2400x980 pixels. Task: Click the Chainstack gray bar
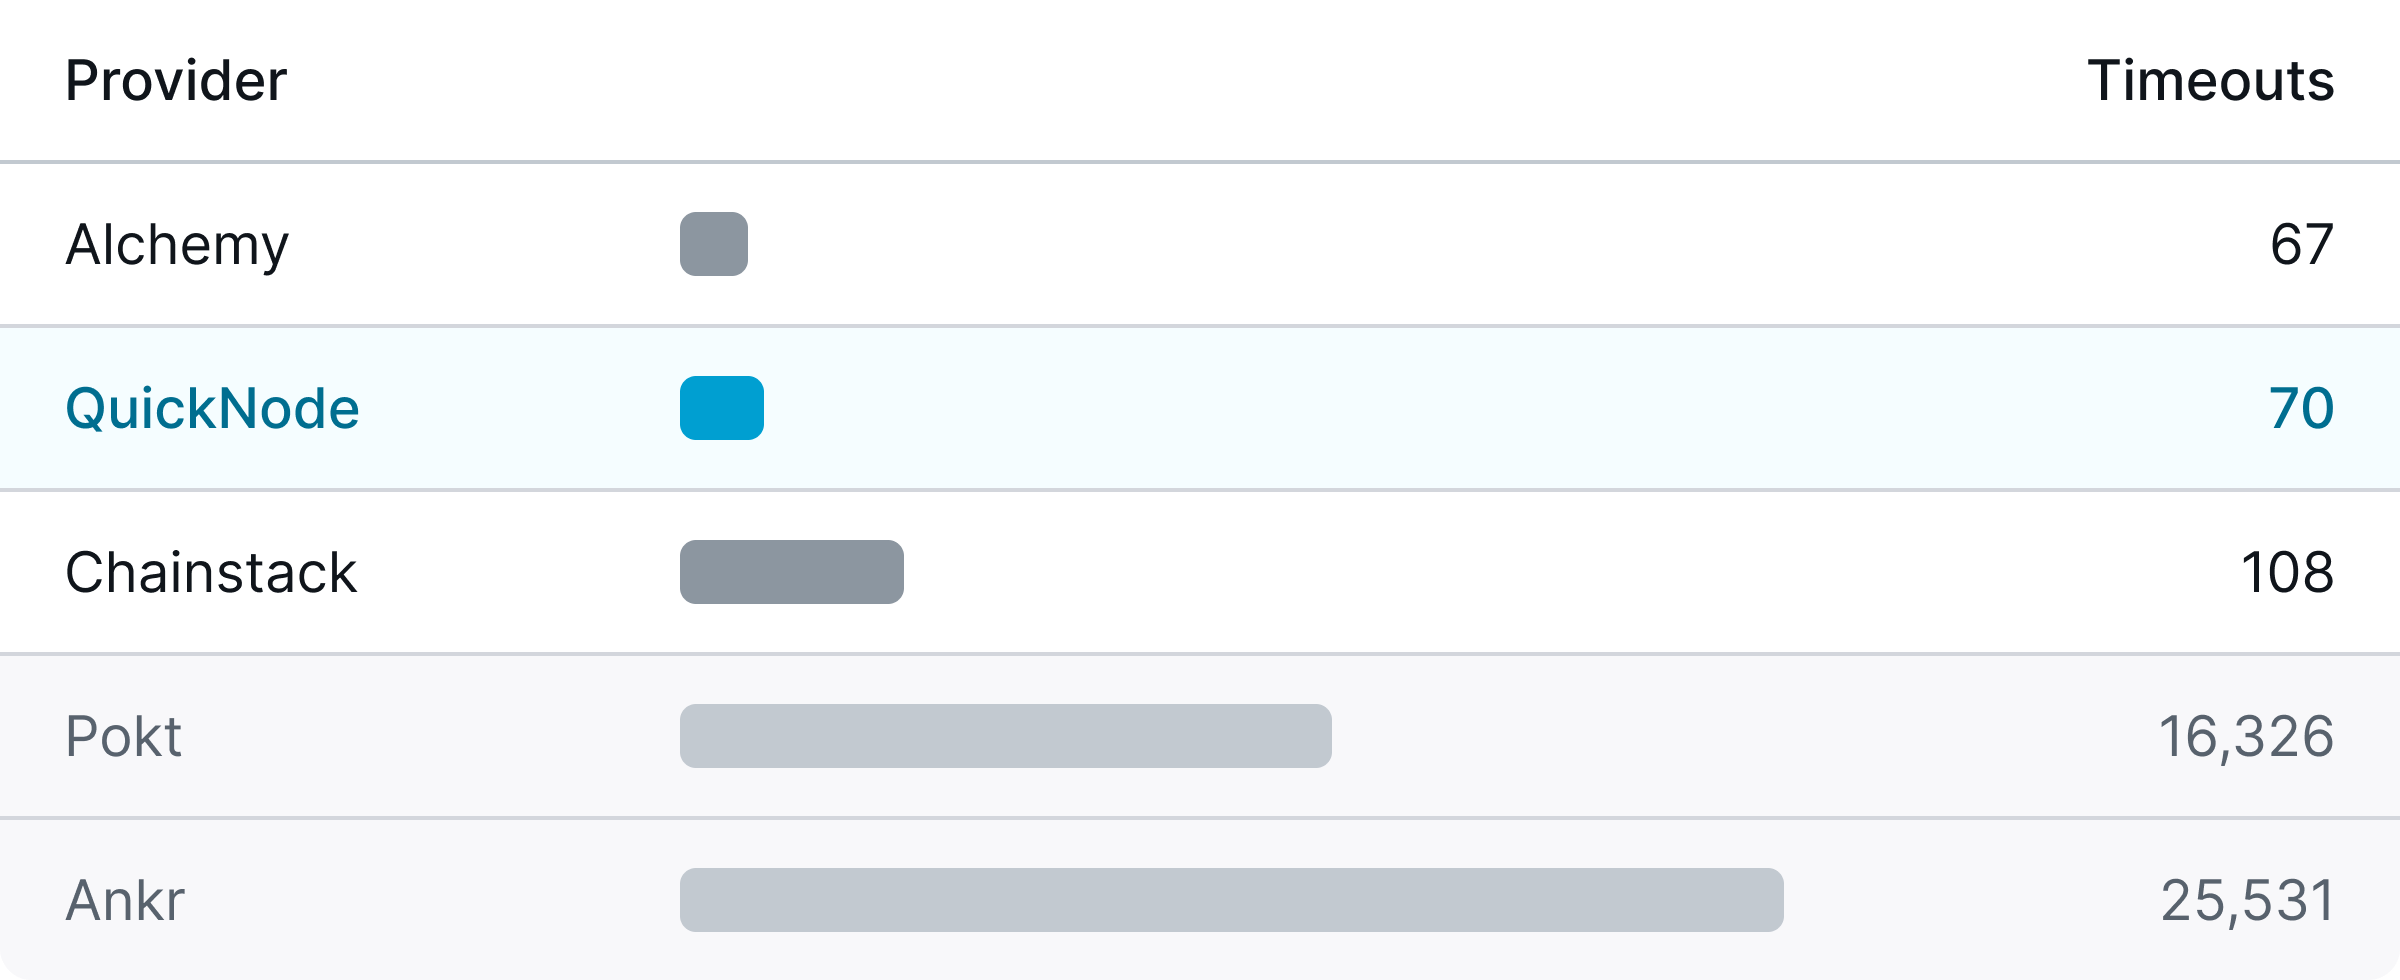(792, 572)
